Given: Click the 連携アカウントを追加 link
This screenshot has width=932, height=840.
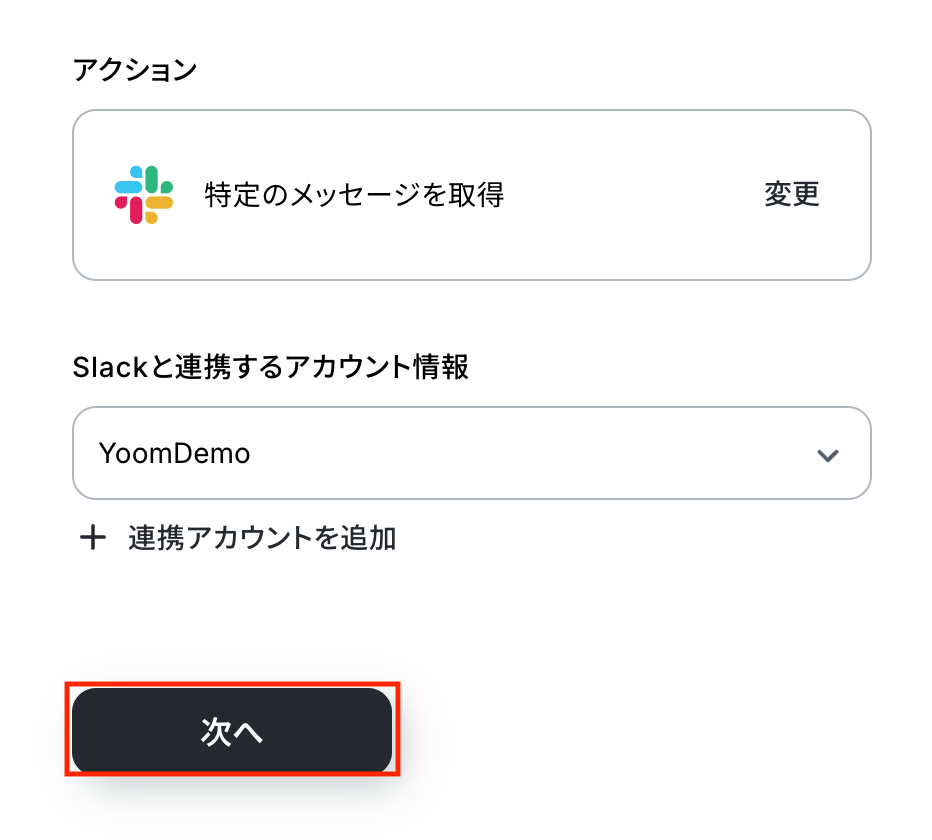Looking at the screenshot, I should coord(262,539).
